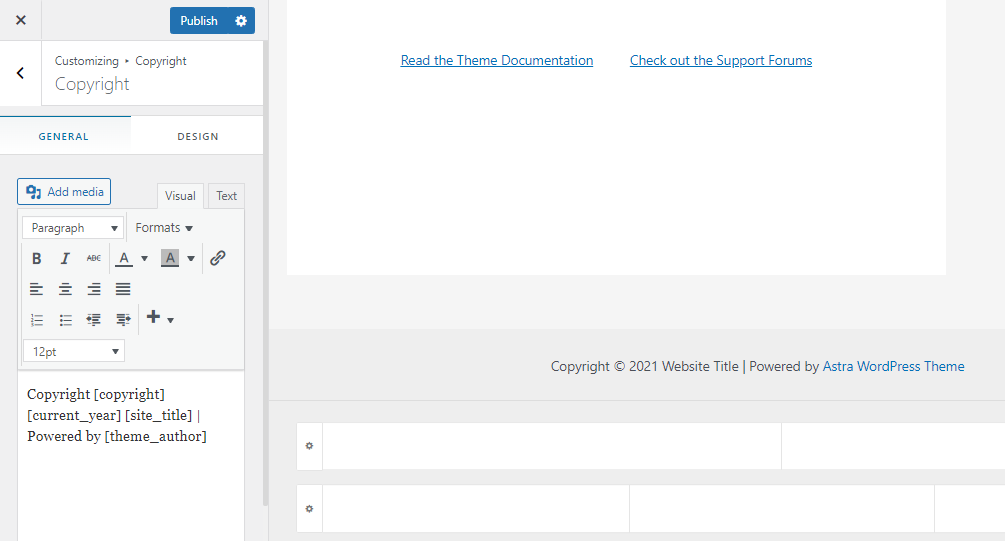Click the Add media button
The image size is (1005, 541).
point(64,192)
